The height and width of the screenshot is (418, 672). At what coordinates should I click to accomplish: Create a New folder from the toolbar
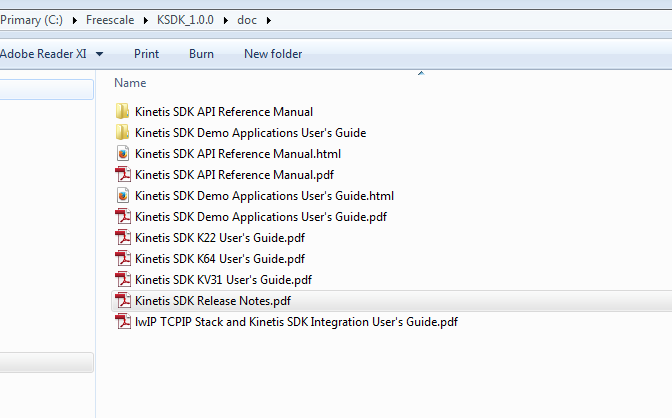[273, 54]
